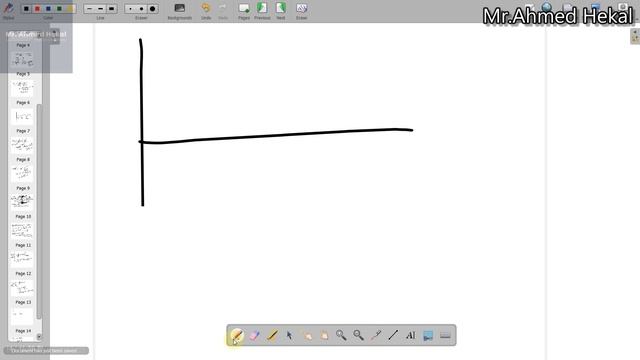The width and height of the screenshot is (640, 360).
Task: Select the Pen tool in bottom palette
Action: click(x=237, y=336)
